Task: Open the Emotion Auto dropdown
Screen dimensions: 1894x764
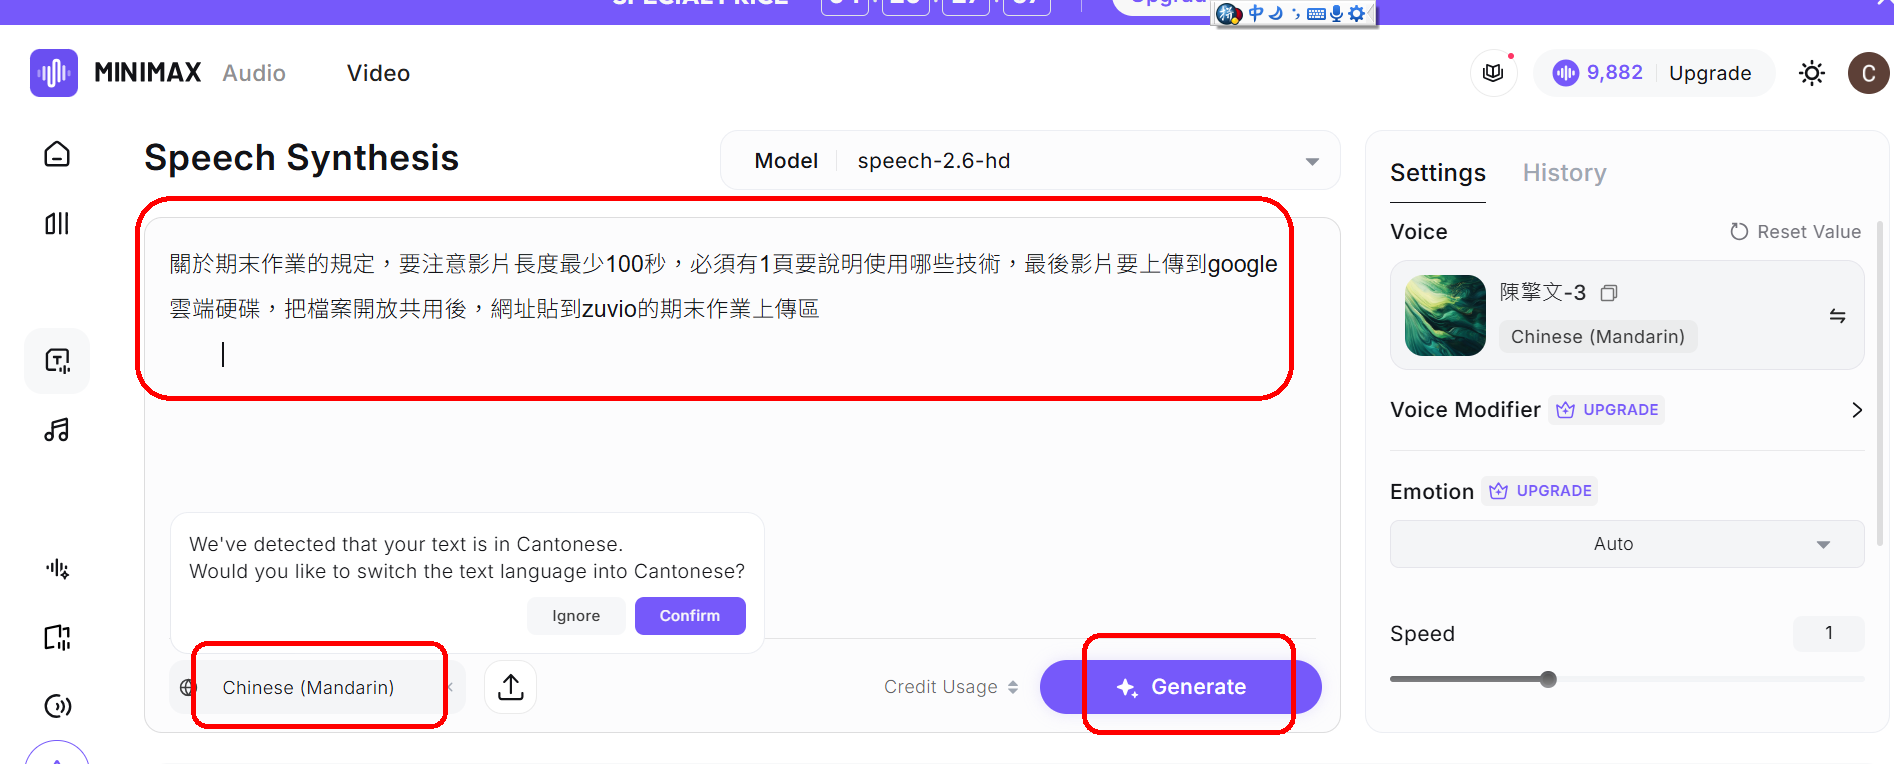Action: pyautogui.click(x=1626, y=544)
